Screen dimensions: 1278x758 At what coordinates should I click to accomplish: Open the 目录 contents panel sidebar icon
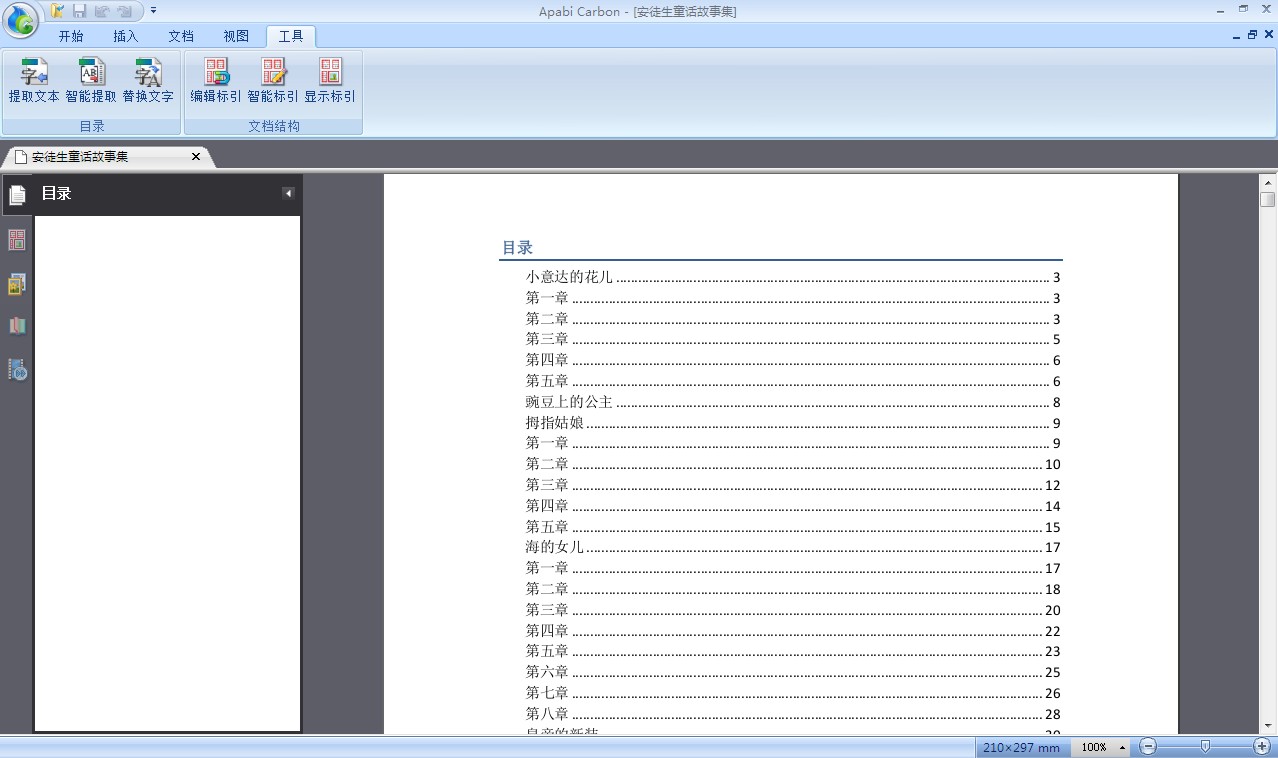(17, 196)
